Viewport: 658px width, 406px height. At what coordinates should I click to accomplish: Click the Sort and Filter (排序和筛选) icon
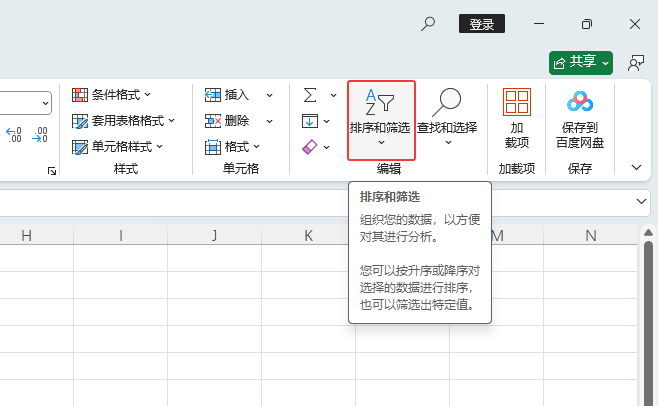[x=380, y=102]
